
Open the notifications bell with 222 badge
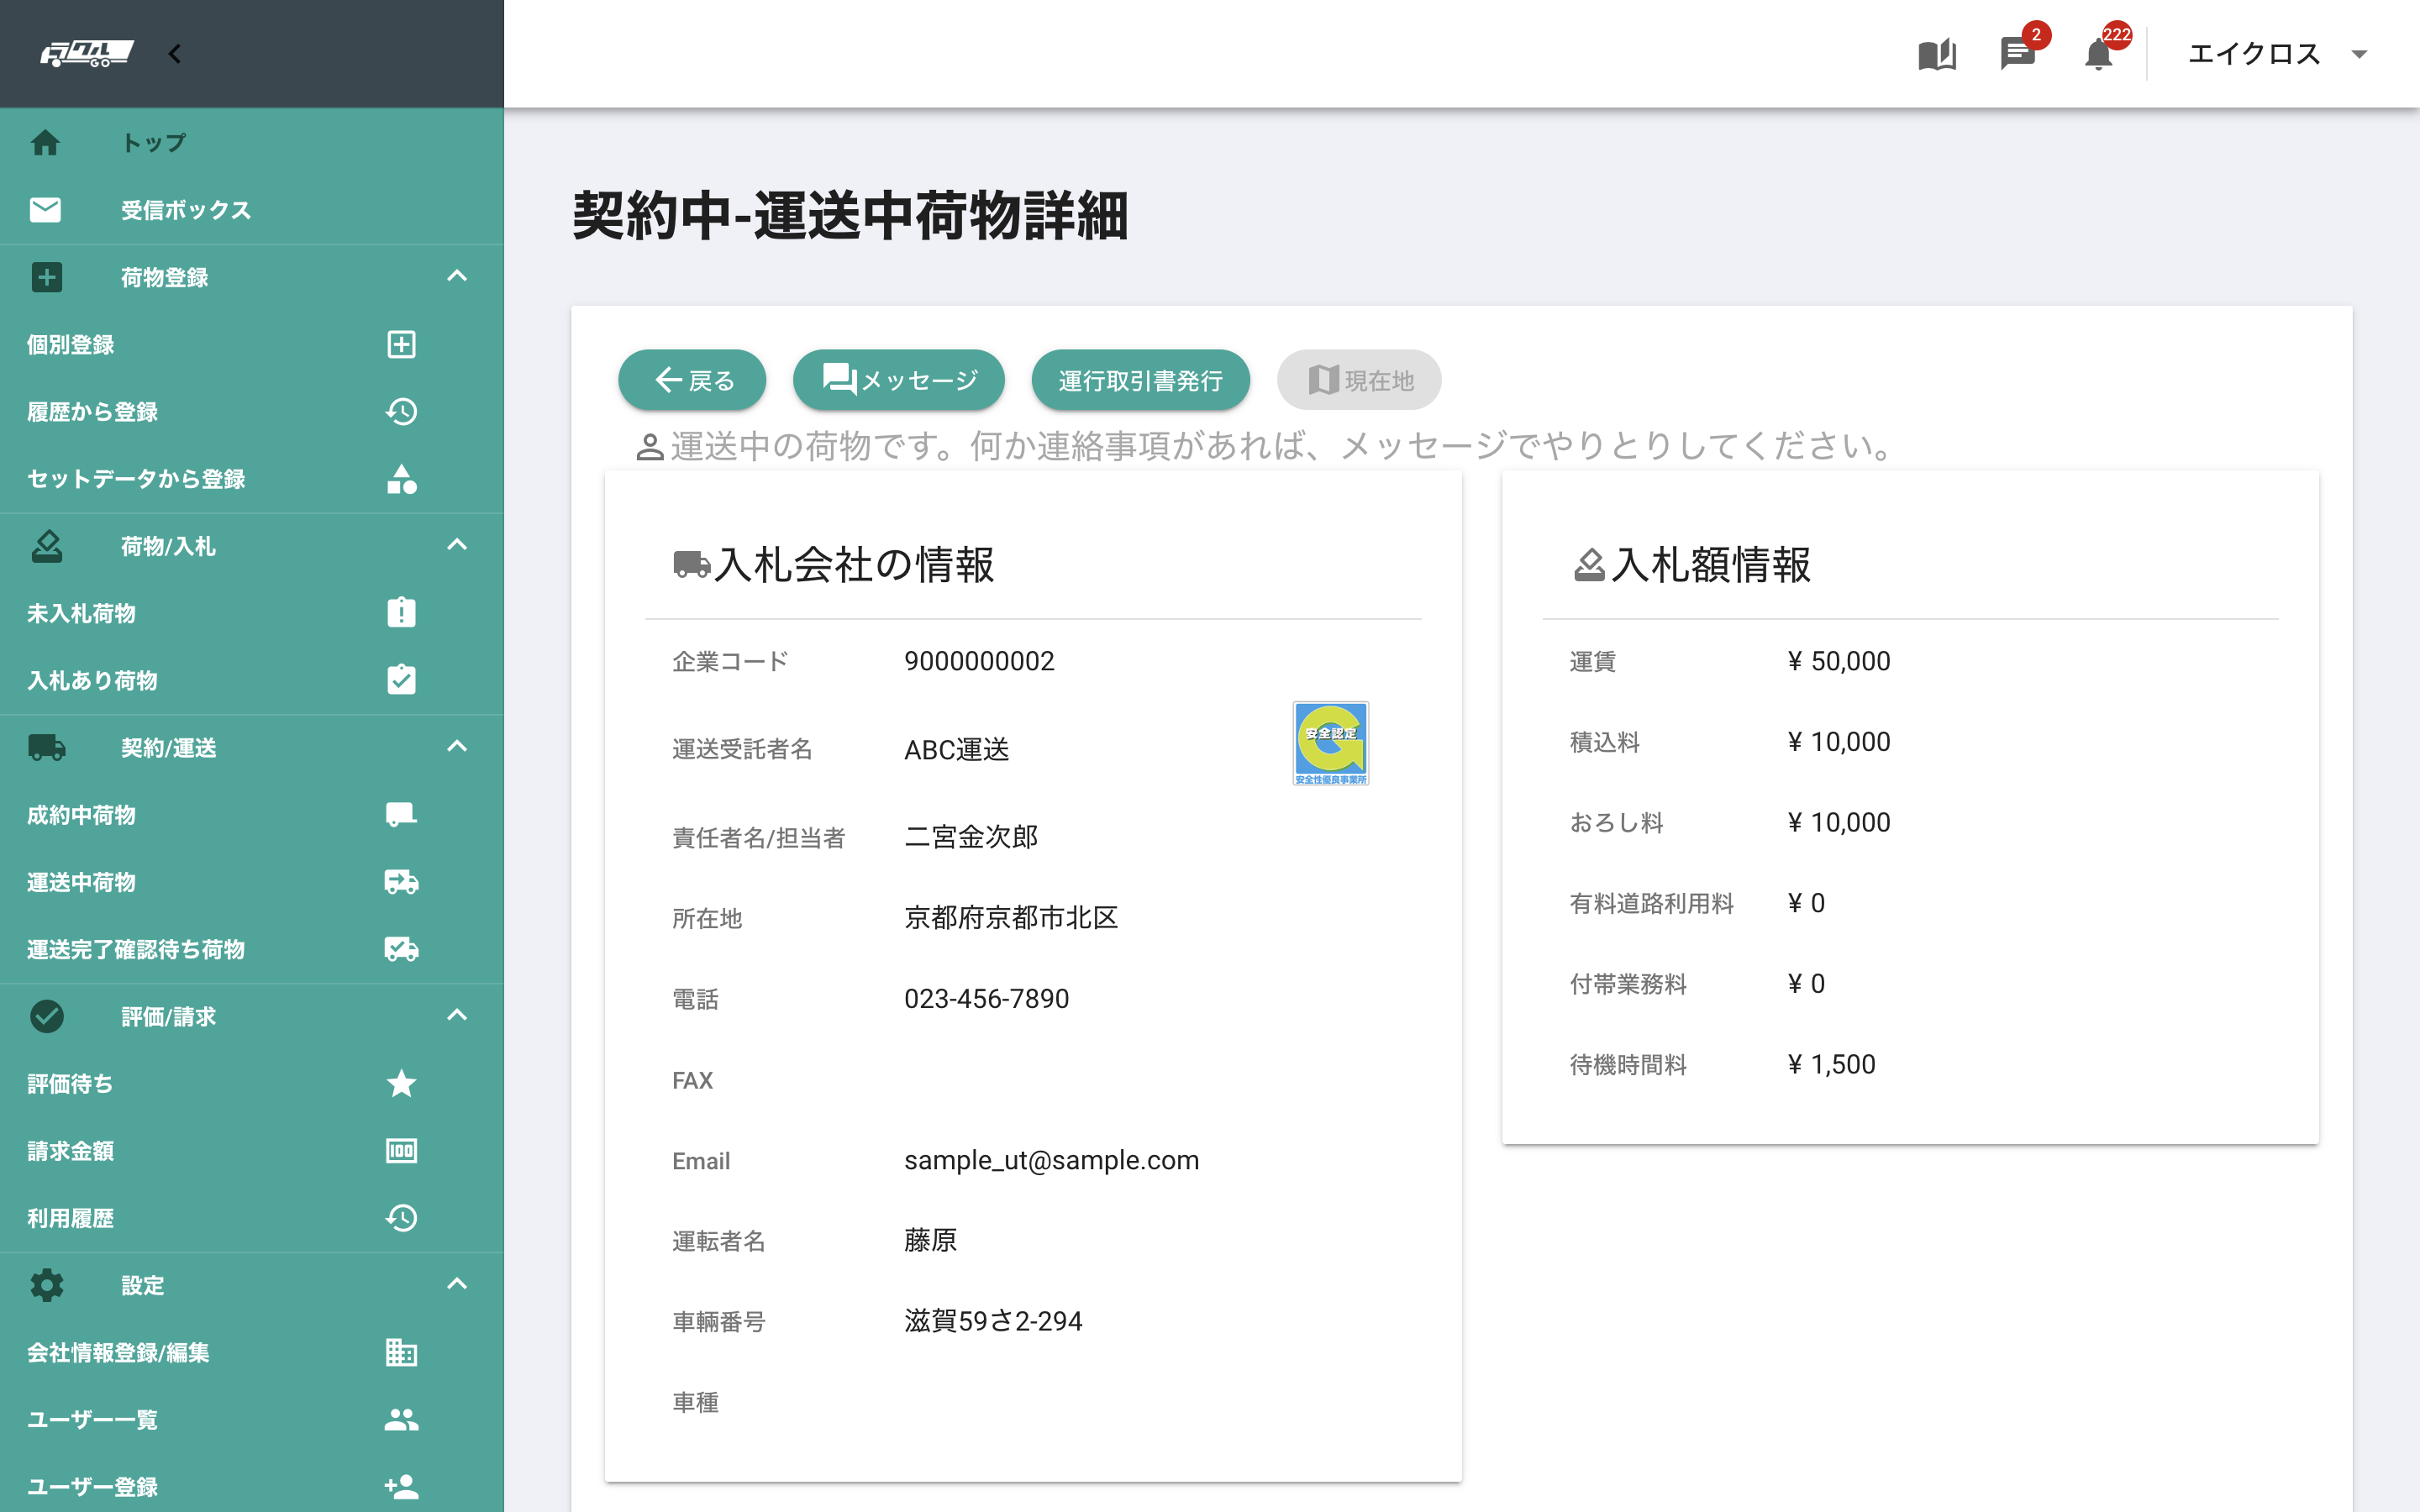click(2099, 54)
